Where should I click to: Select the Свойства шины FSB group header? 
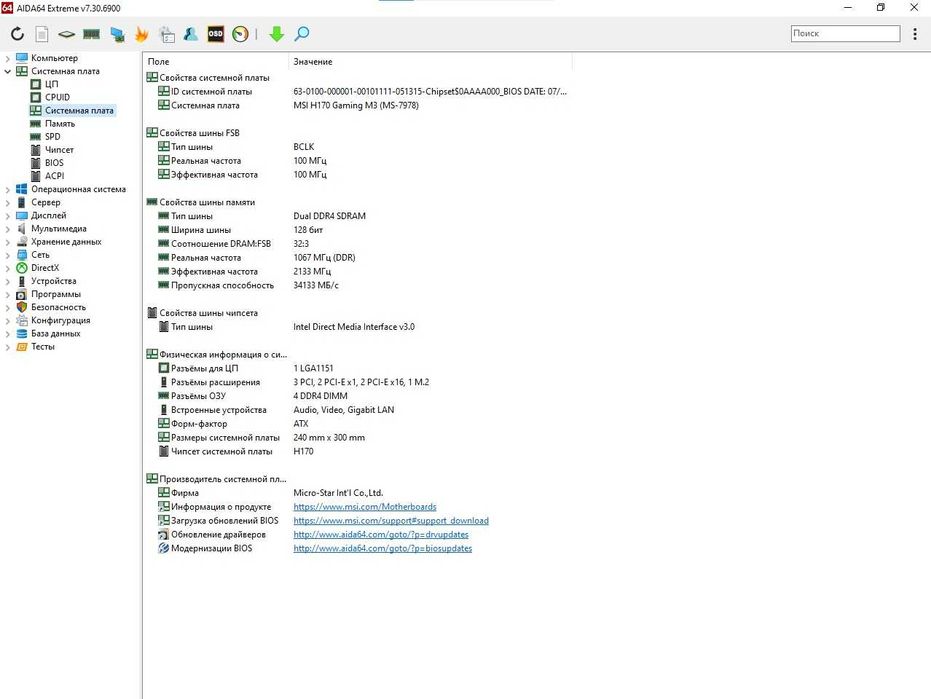tap(193, 133)
